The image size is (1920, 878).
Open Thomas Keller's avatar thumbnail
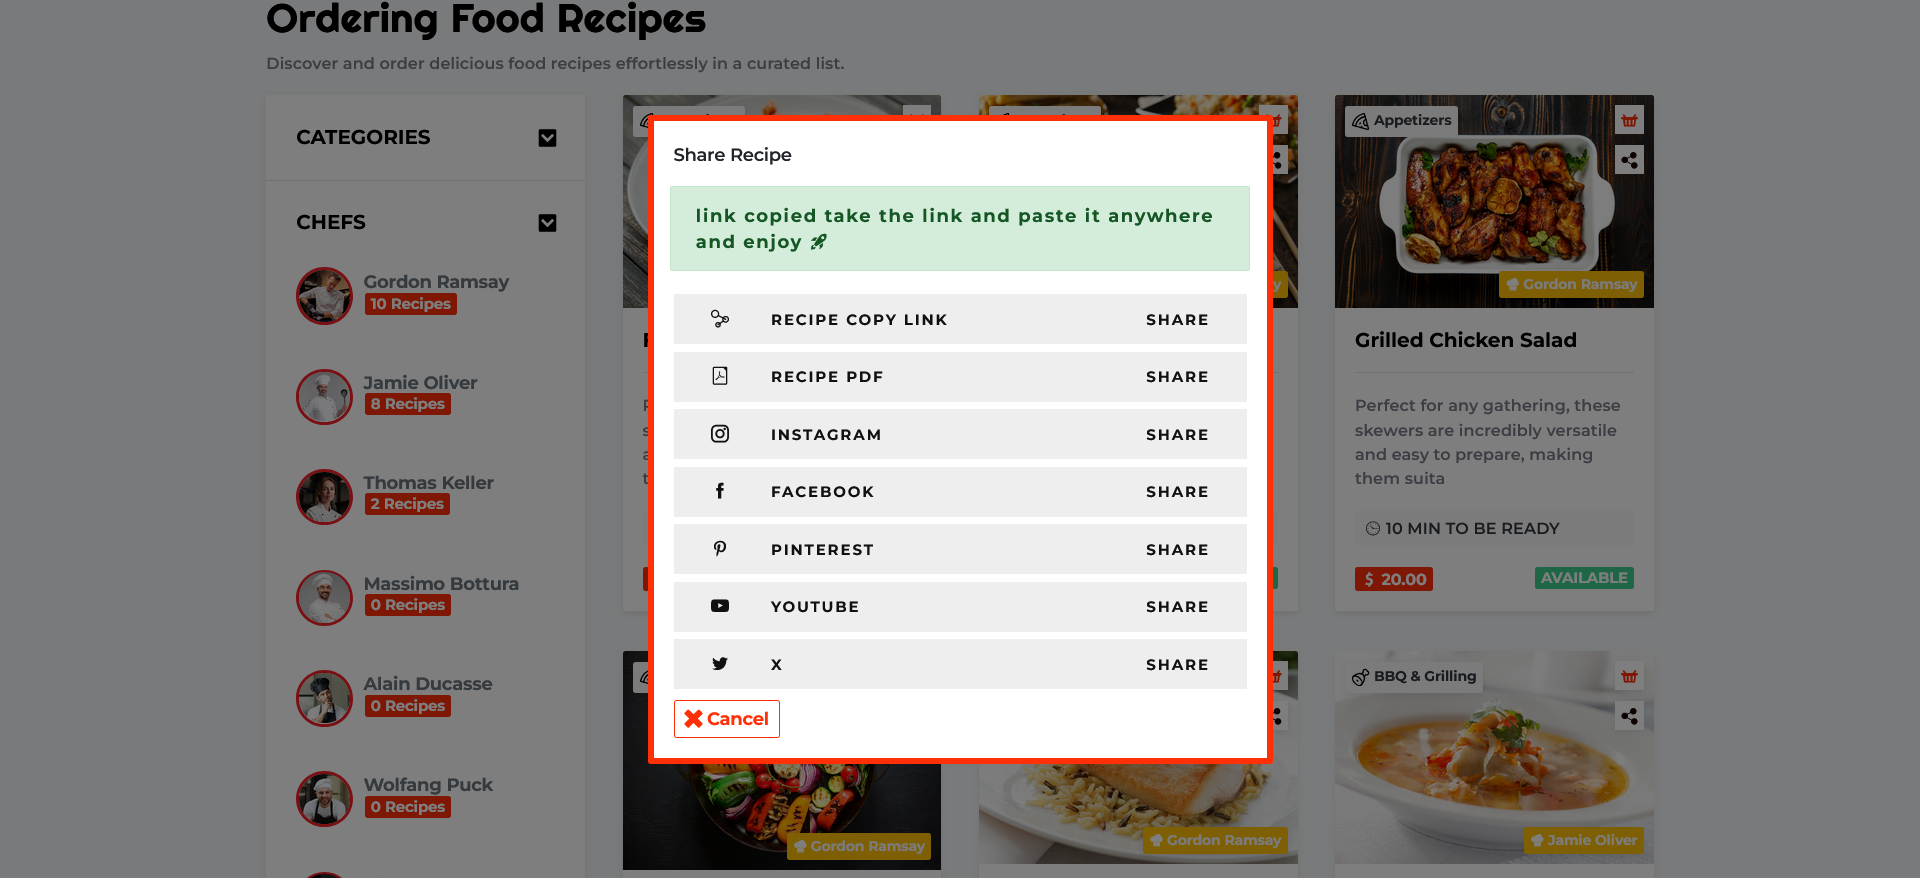pos(324,497)
